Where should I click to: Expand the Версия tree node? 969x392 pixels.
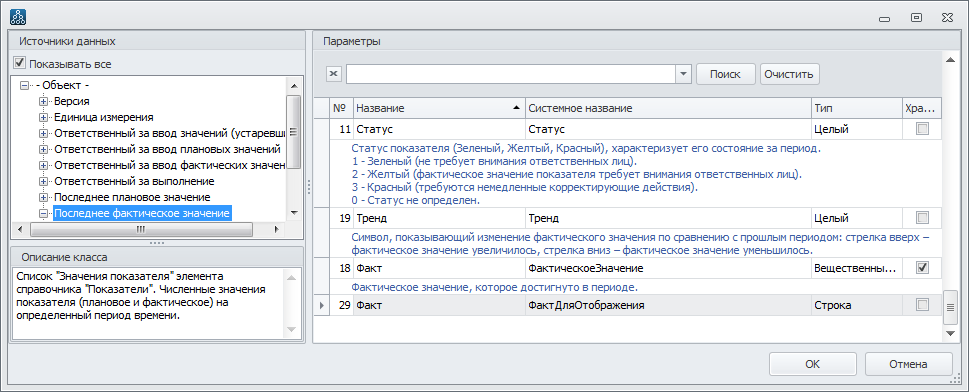[43, 101]
